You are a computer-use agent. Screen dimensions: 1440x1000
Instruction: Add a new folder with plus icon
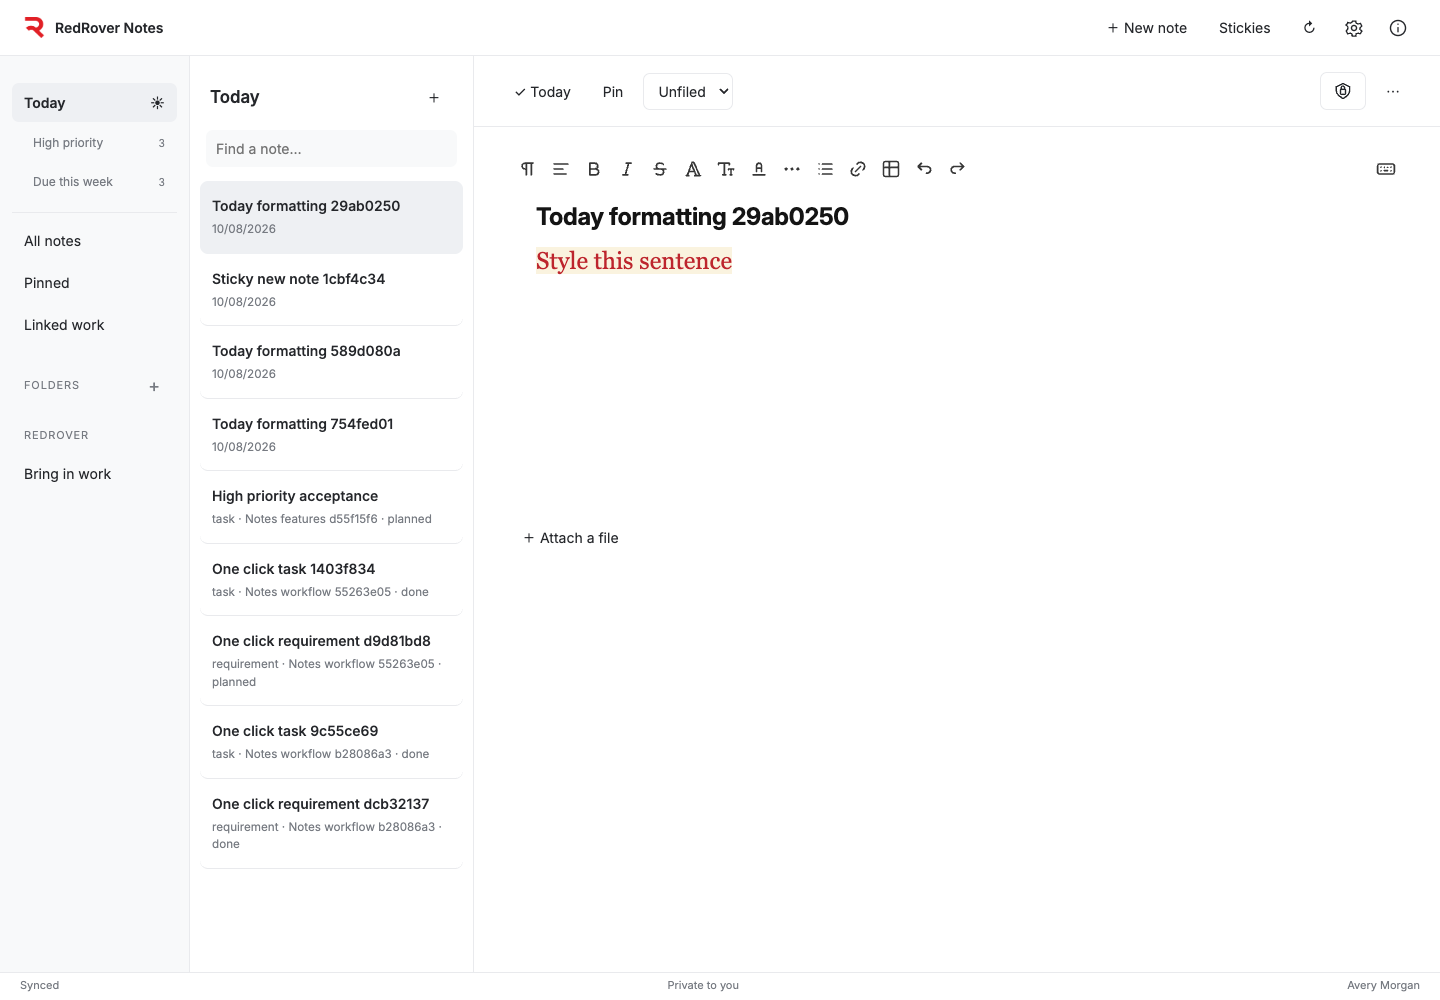(x=154, y=387)
